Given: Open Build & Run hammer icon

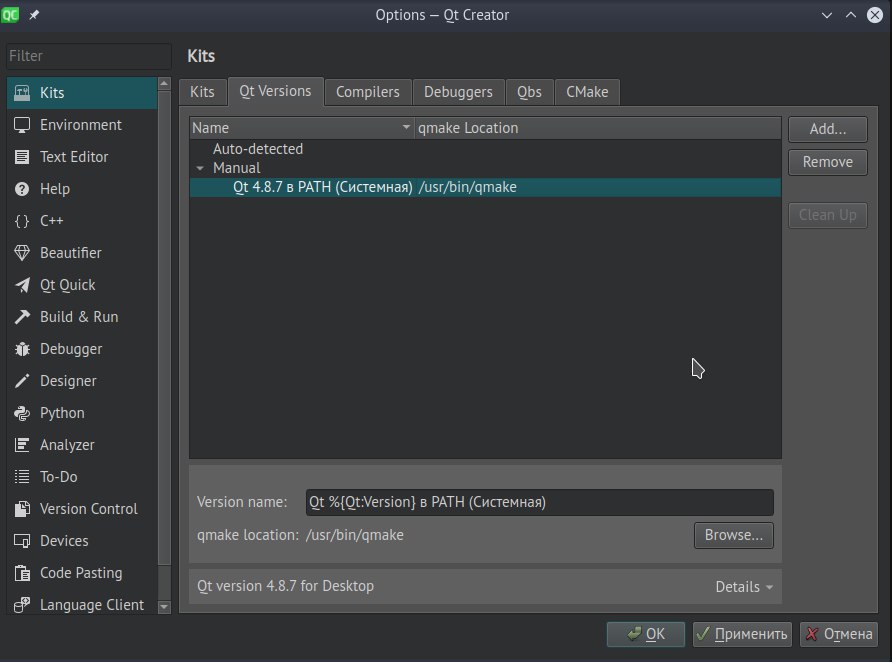Looking at the screenshot, I should click(22, 317).
